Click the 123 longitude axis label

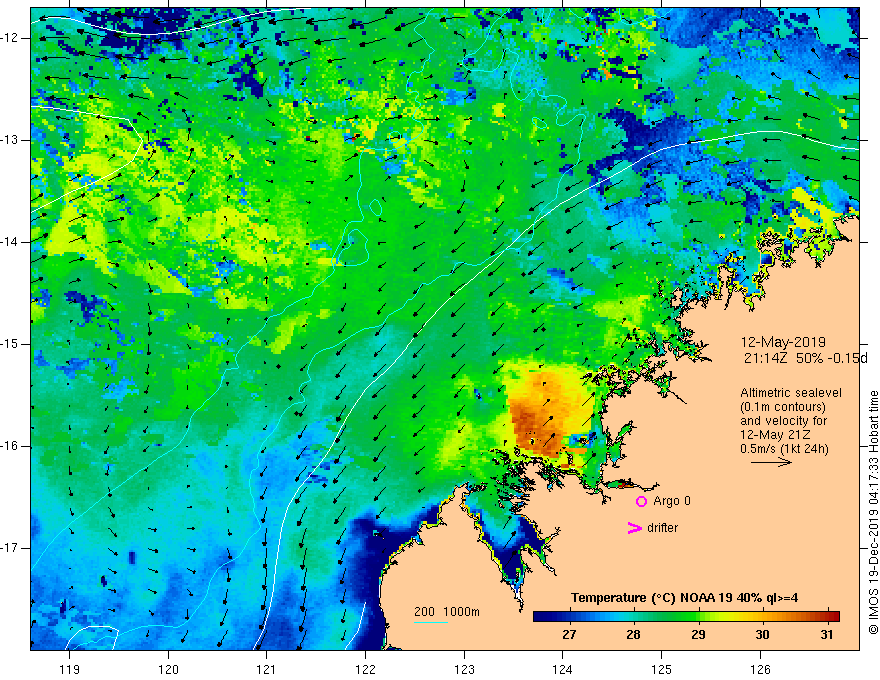[x=464, y=669]
